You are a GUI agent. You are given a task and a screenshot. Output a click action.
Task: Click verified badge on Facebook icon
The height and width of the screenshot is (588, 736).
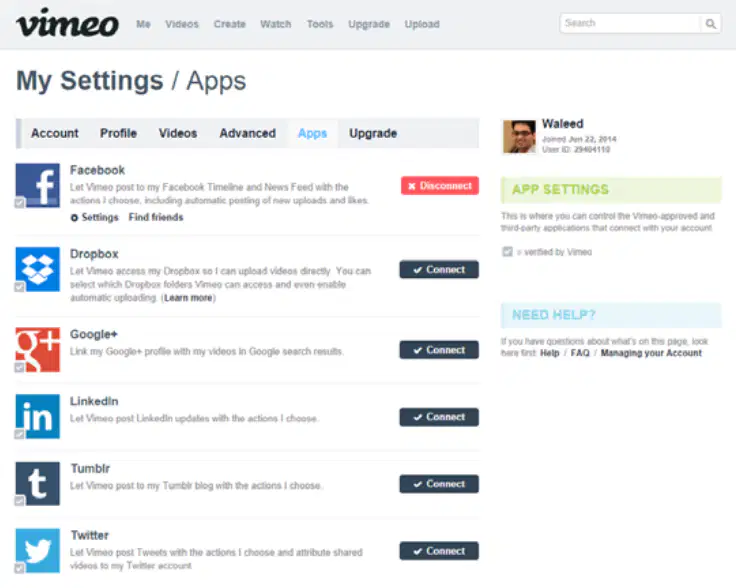pyautogui.click(x=19, y=203)
